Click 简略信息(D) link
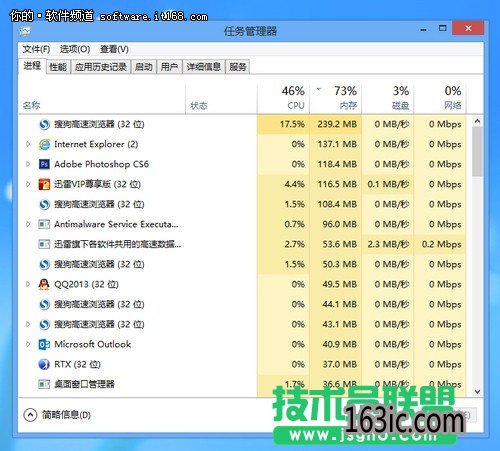This screenshot has width=500, height=451. click(x=66, y=415)
